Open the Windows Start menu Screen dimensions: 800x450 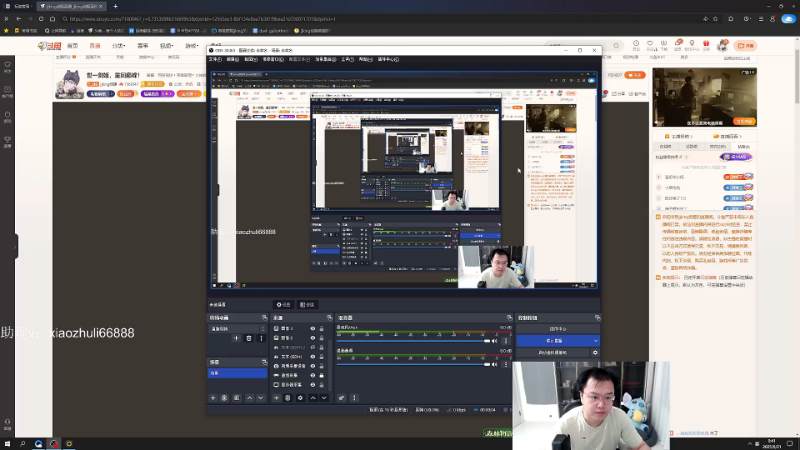pos(7,444)
